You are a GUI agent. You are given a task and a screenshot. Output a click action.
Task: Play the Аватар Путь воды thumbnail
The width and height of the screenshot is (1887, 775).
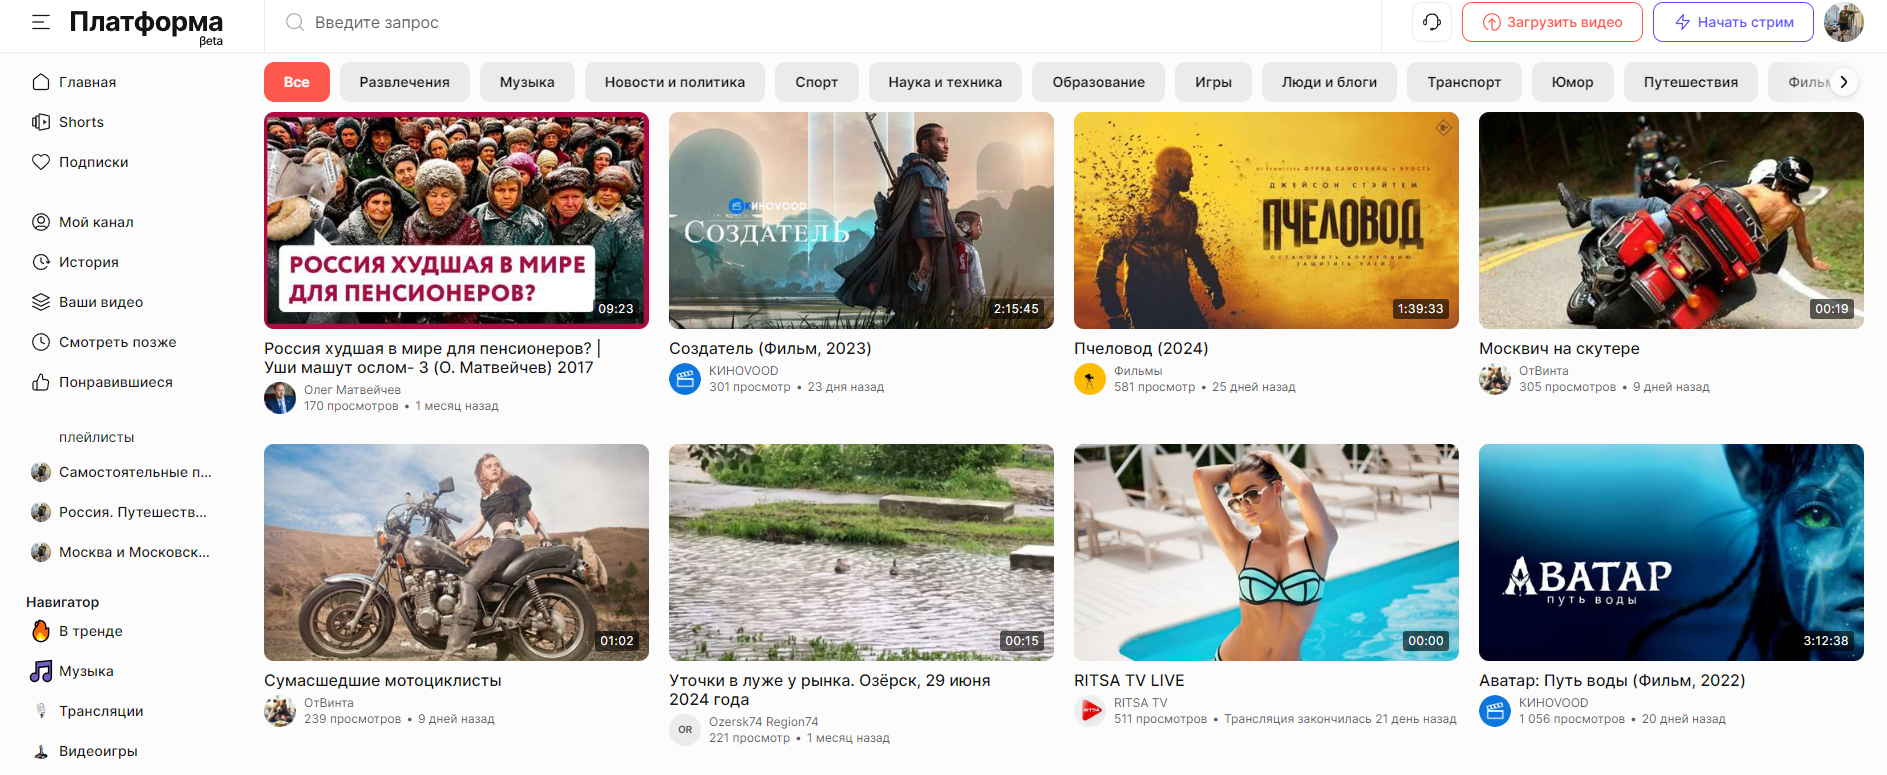(1671, 552)
